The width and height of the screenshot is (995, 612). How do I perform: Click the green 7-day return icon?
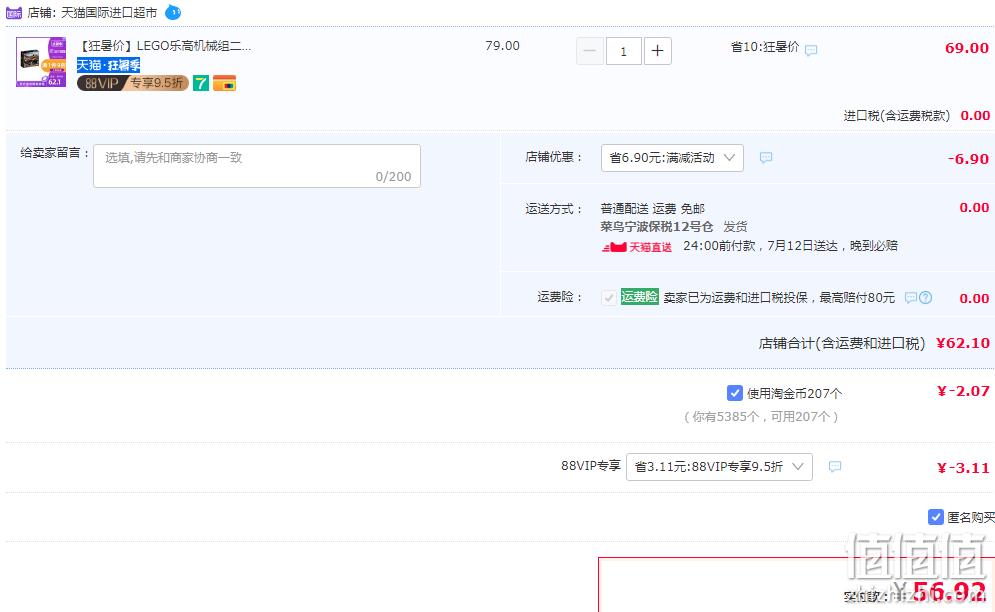click(201, 83)
